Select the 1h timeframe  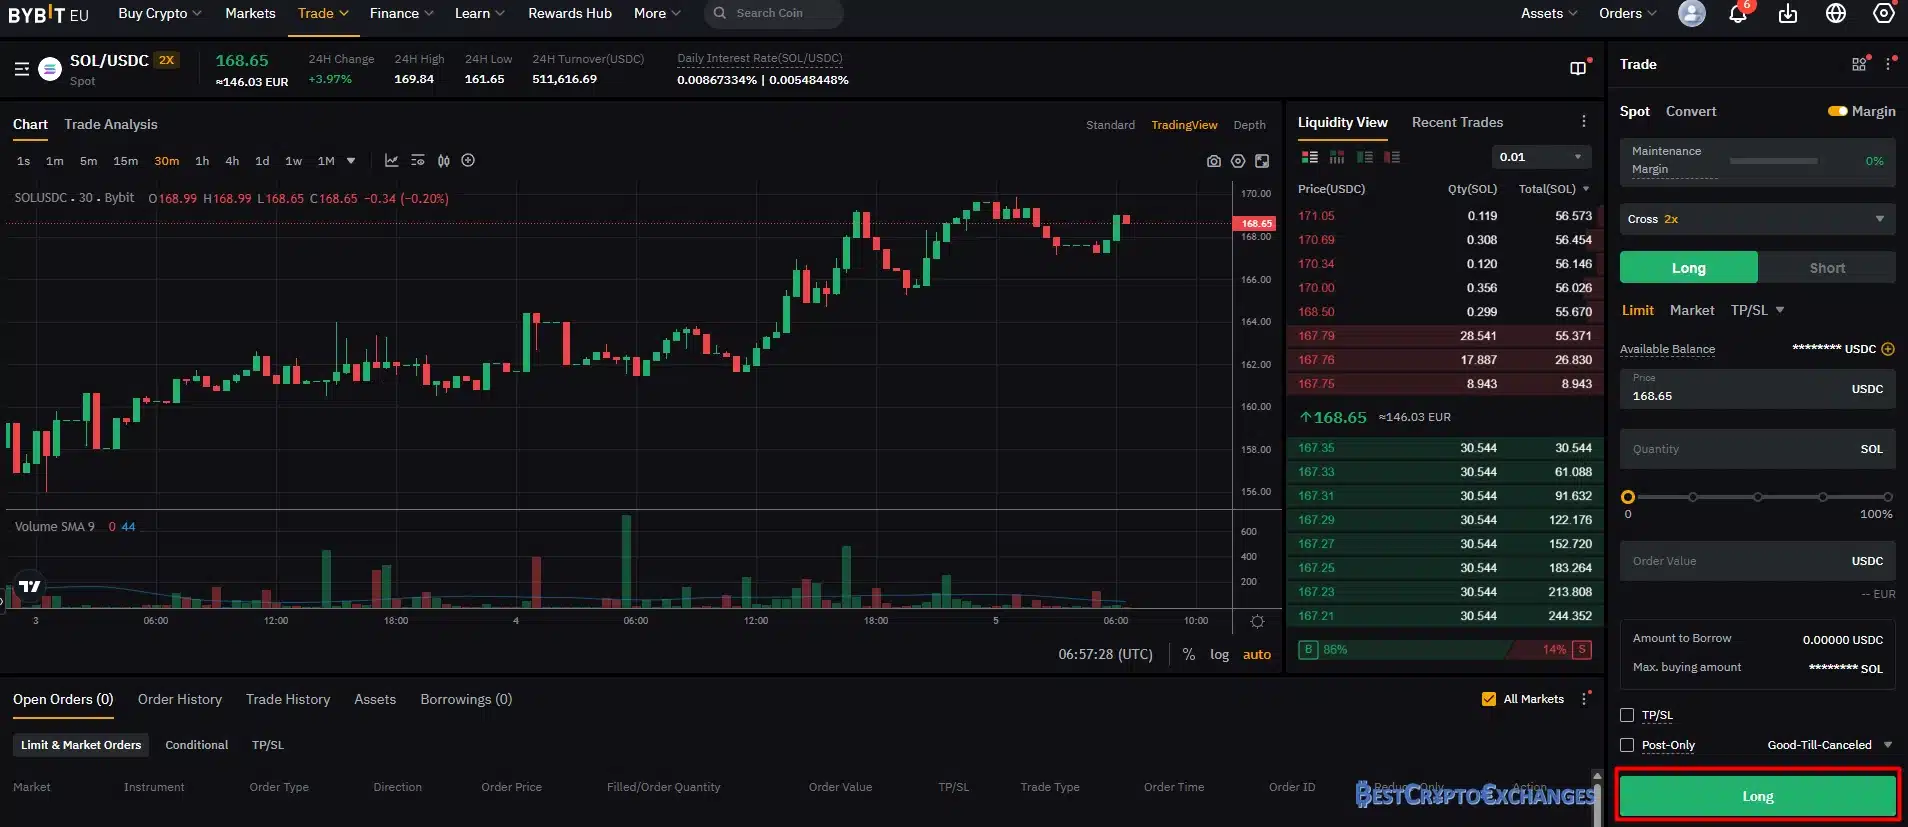point(202,161)
